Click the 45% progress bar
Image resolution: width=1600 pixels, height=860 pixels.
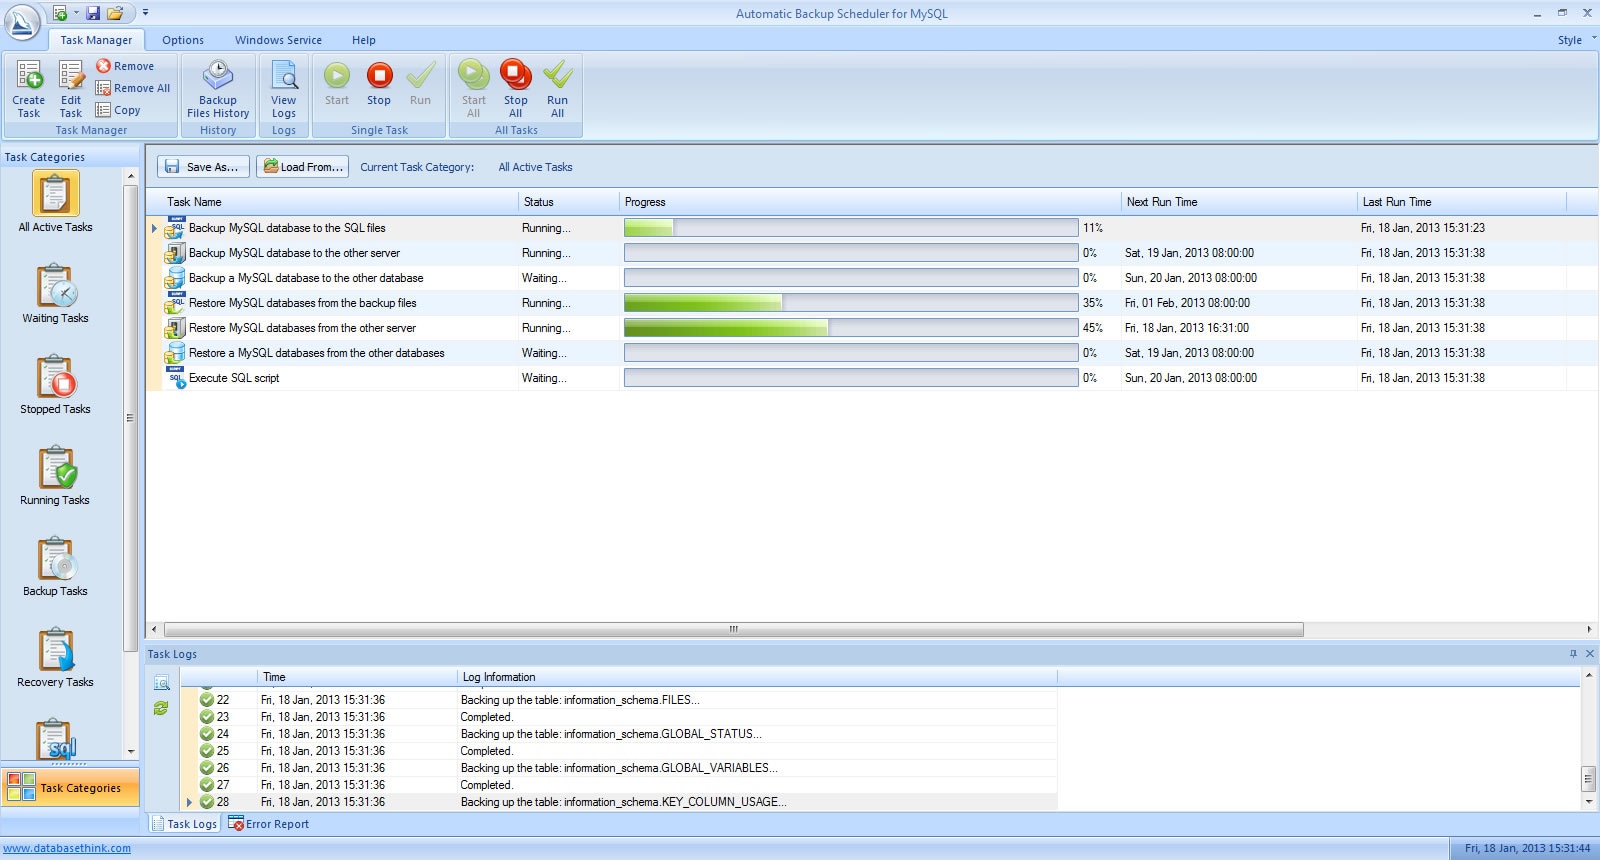tap(851, 328)
